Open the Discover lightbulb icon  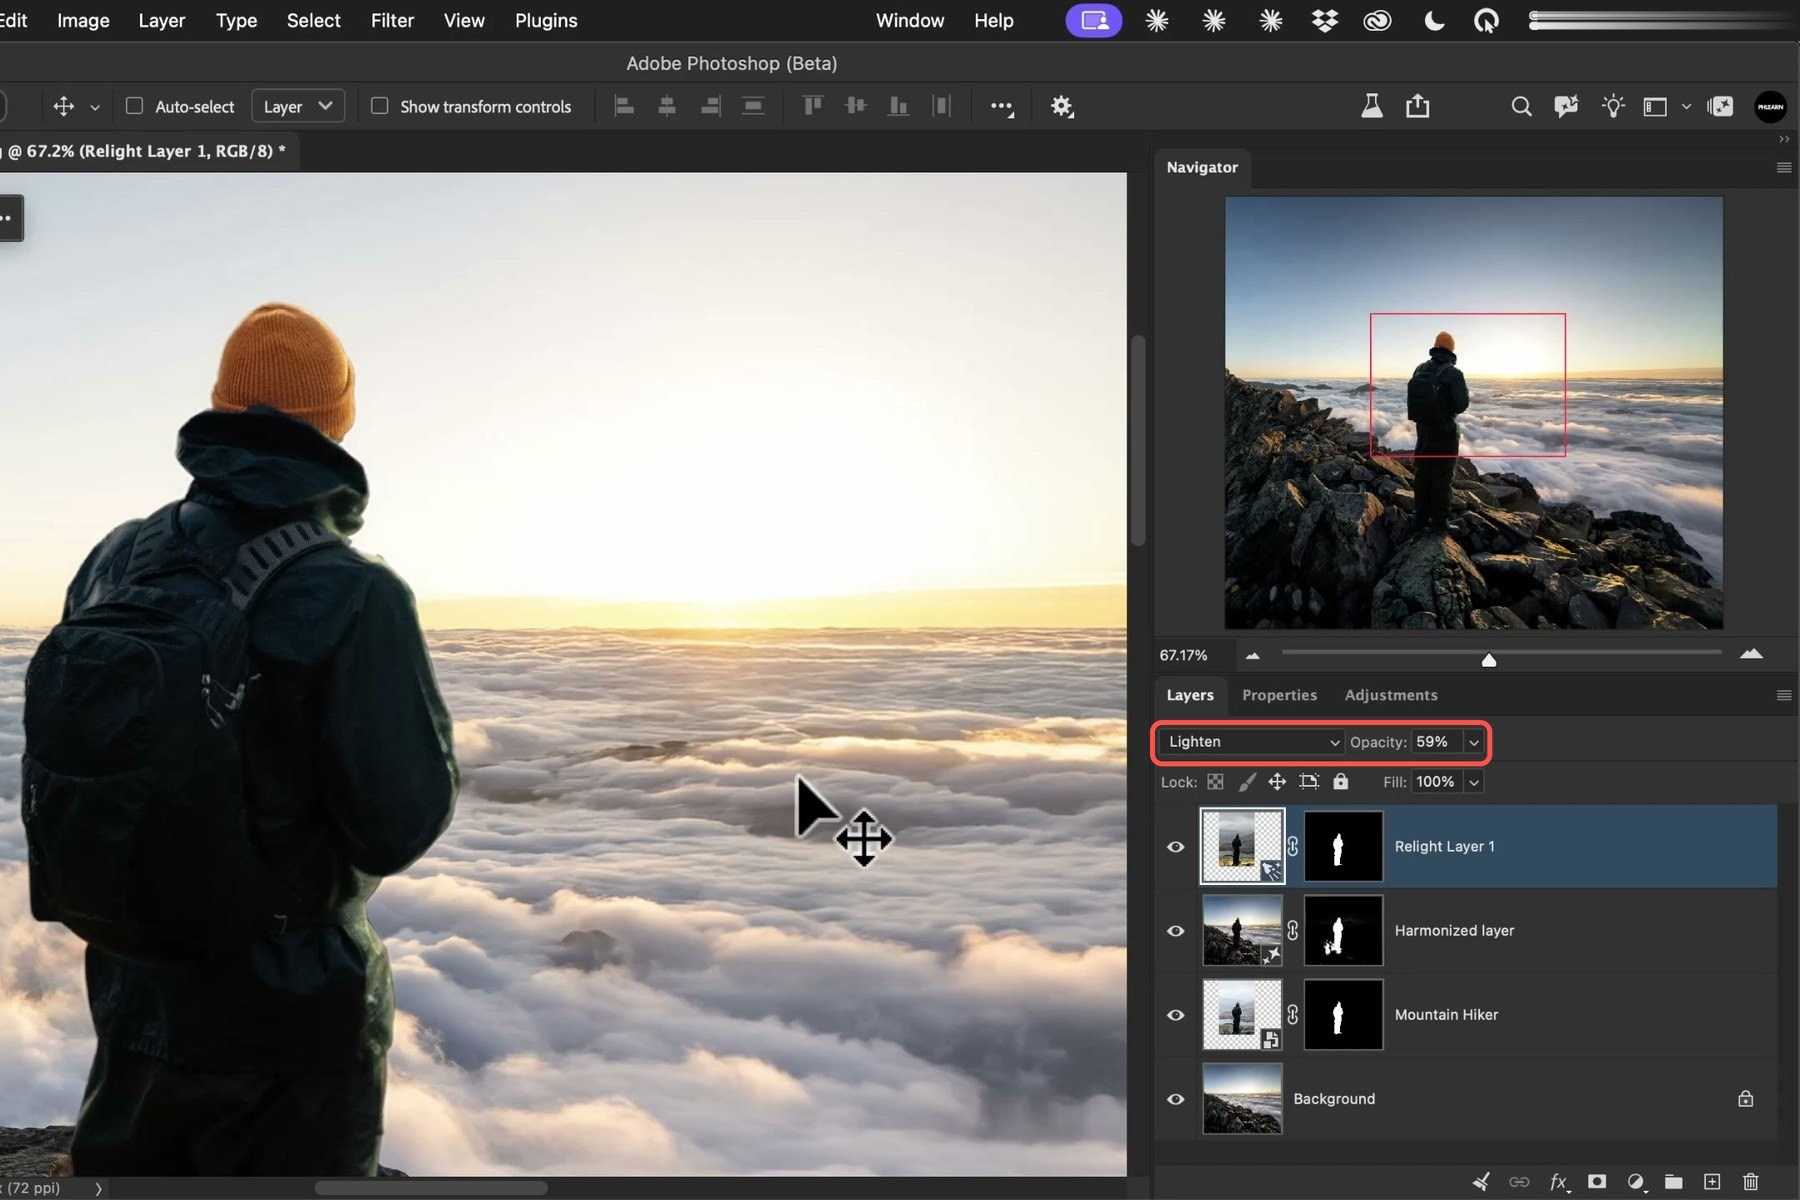coord(1612,106)
